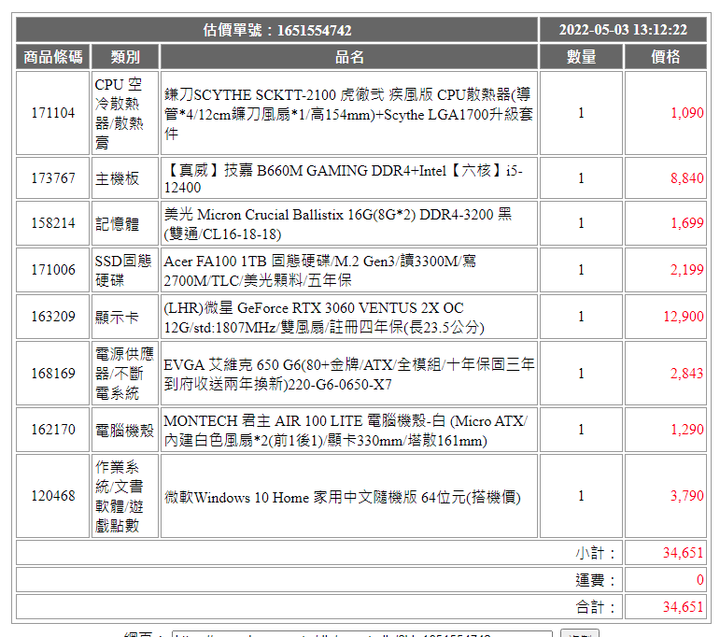
Task: Click the 小計 label
Action: pyautogui.click(x=595, y=553)
